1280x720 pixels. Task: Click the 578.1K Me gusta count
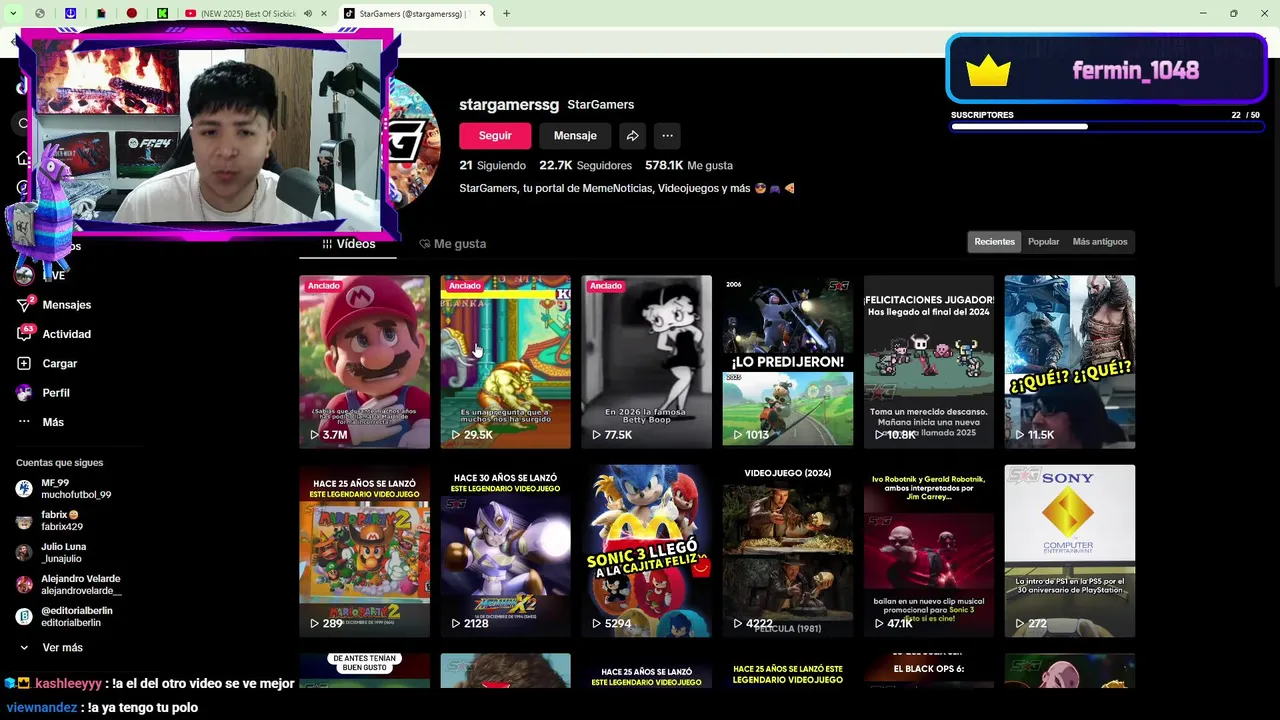(x=689, y=165)
